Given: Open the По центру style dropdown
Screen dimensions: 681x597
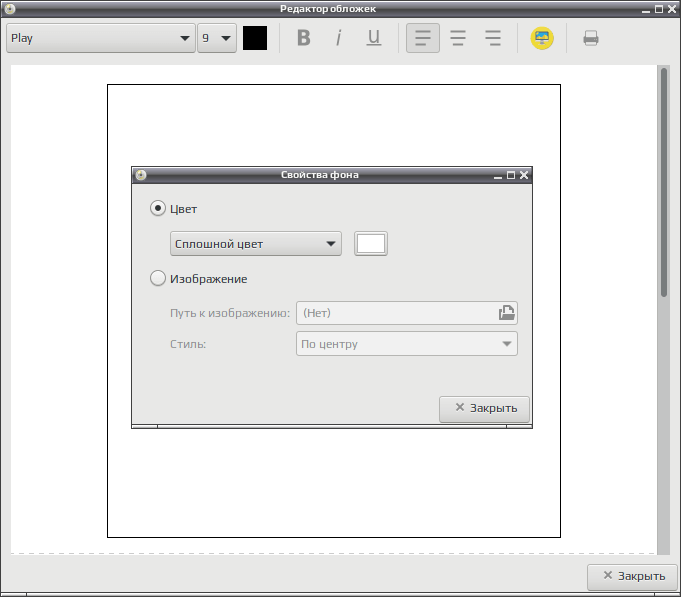Looking at the screenshot, I should pyautogui.click(x=407, y=344).
